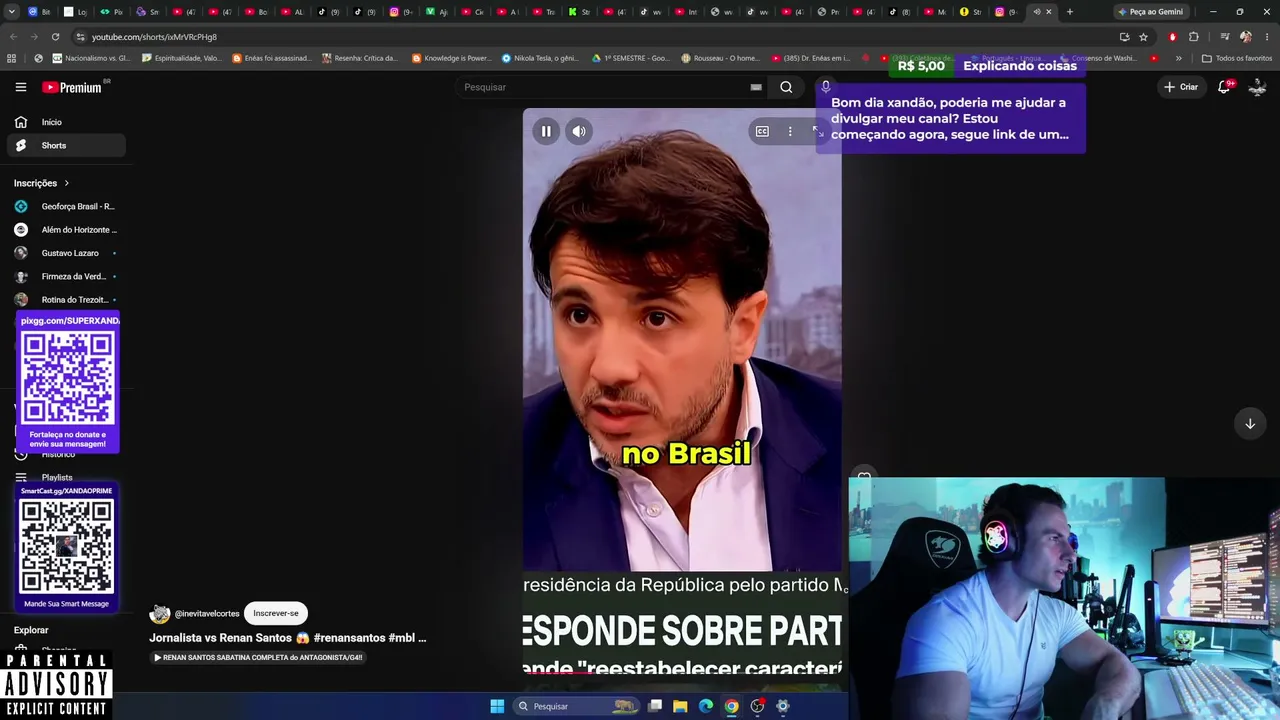Open the Rousseau - O home... bookmark
Screen dimensions: 1280x720
[721, 58]
